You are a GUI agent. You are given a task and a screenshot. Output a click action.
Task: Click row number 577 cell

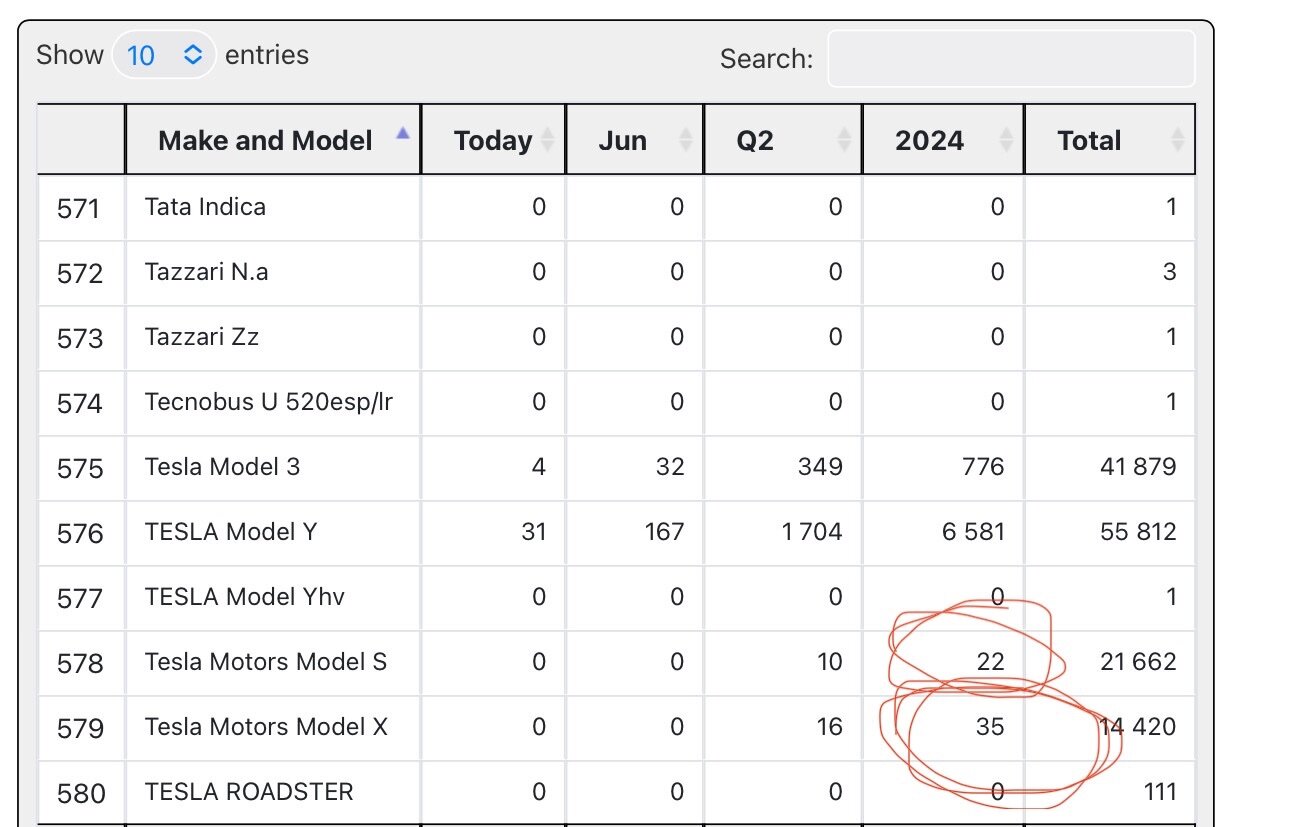pyautogui.click(x=80, y=598)
